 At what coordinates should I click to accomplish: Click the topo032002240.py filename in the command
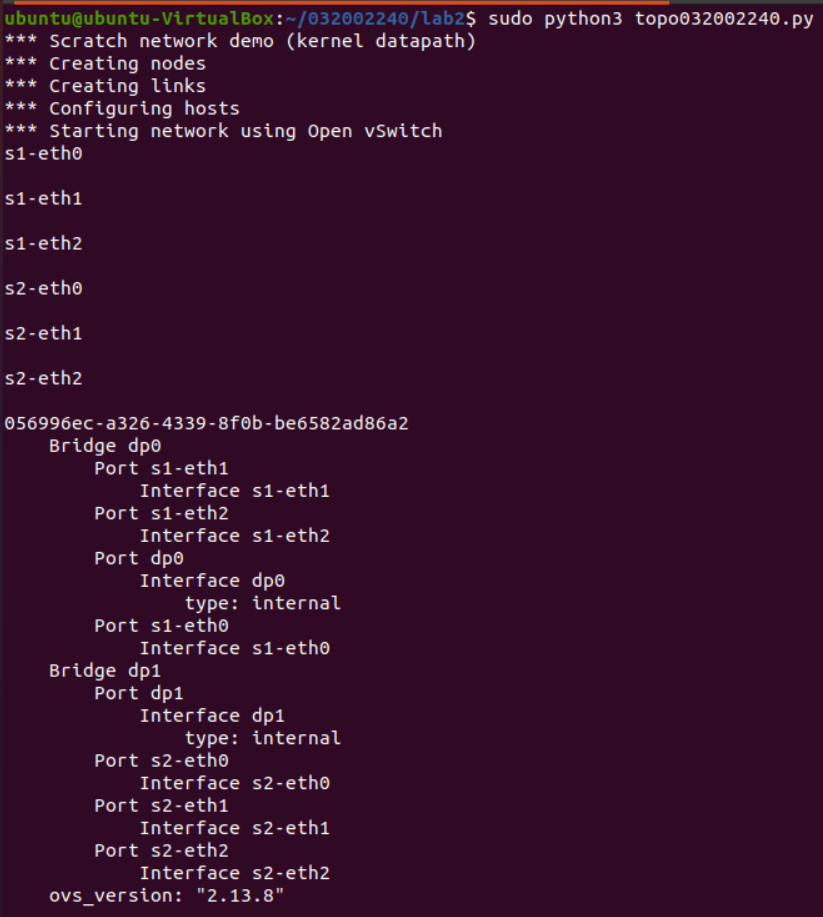click(723, 19)
